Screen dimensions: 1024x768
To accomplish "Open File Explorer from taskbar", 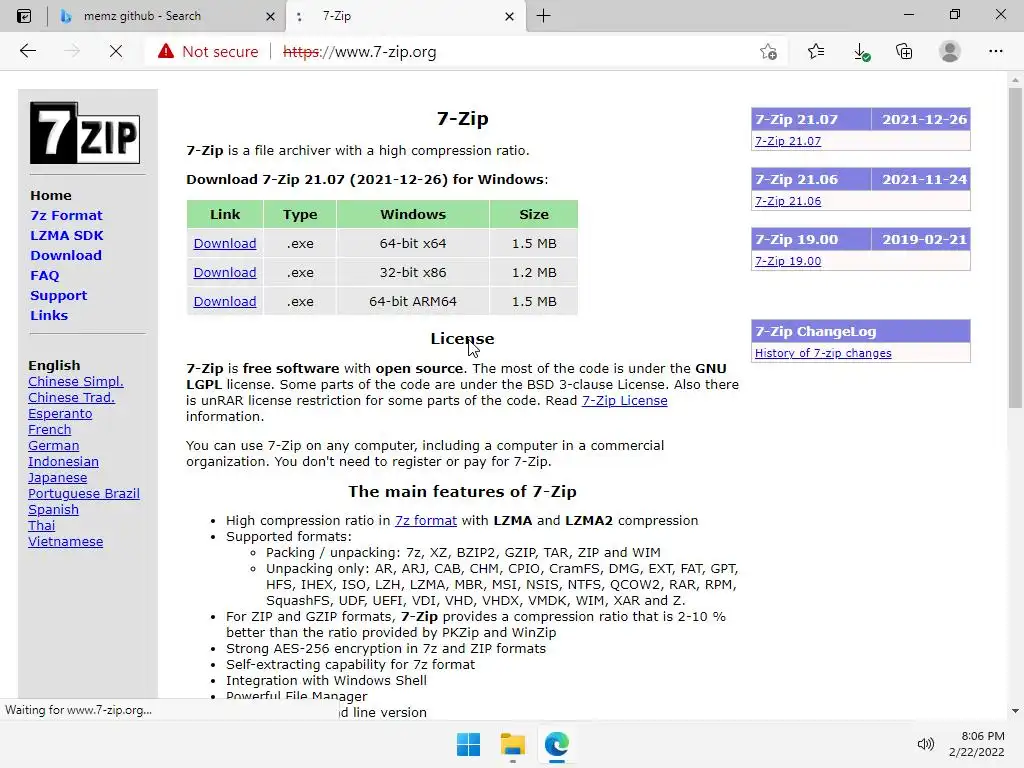I will pos(513,744).
